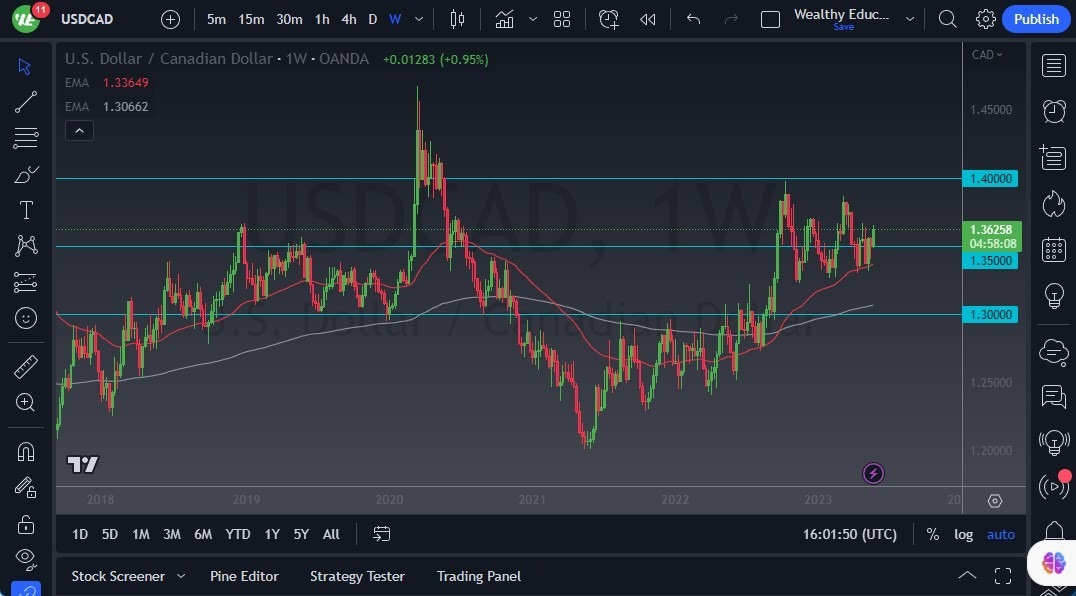This screenshot has height=596, width=1076.
Task: Collapse the chart legend
Action: click(x=79, y=130)
